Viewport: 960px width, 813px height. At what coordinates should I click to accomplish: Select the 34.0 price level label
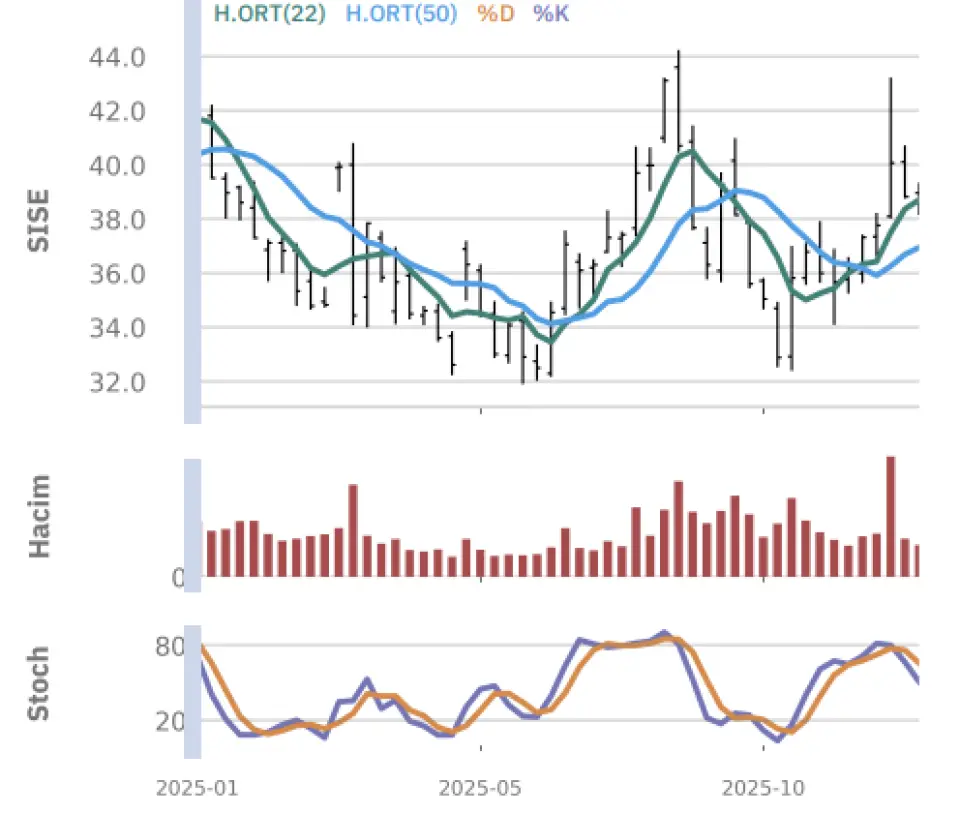click(x=118, y=328)
